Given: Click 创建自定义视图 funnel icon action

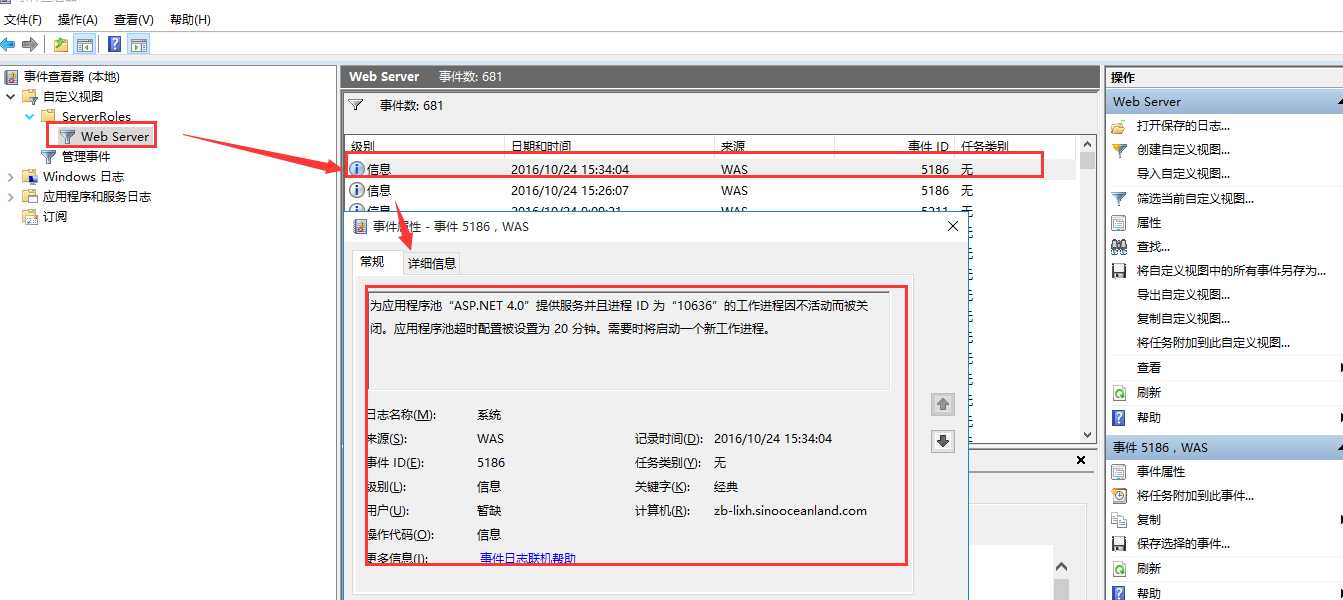Looking at the screenshot, I should [x=1119, y=150].
